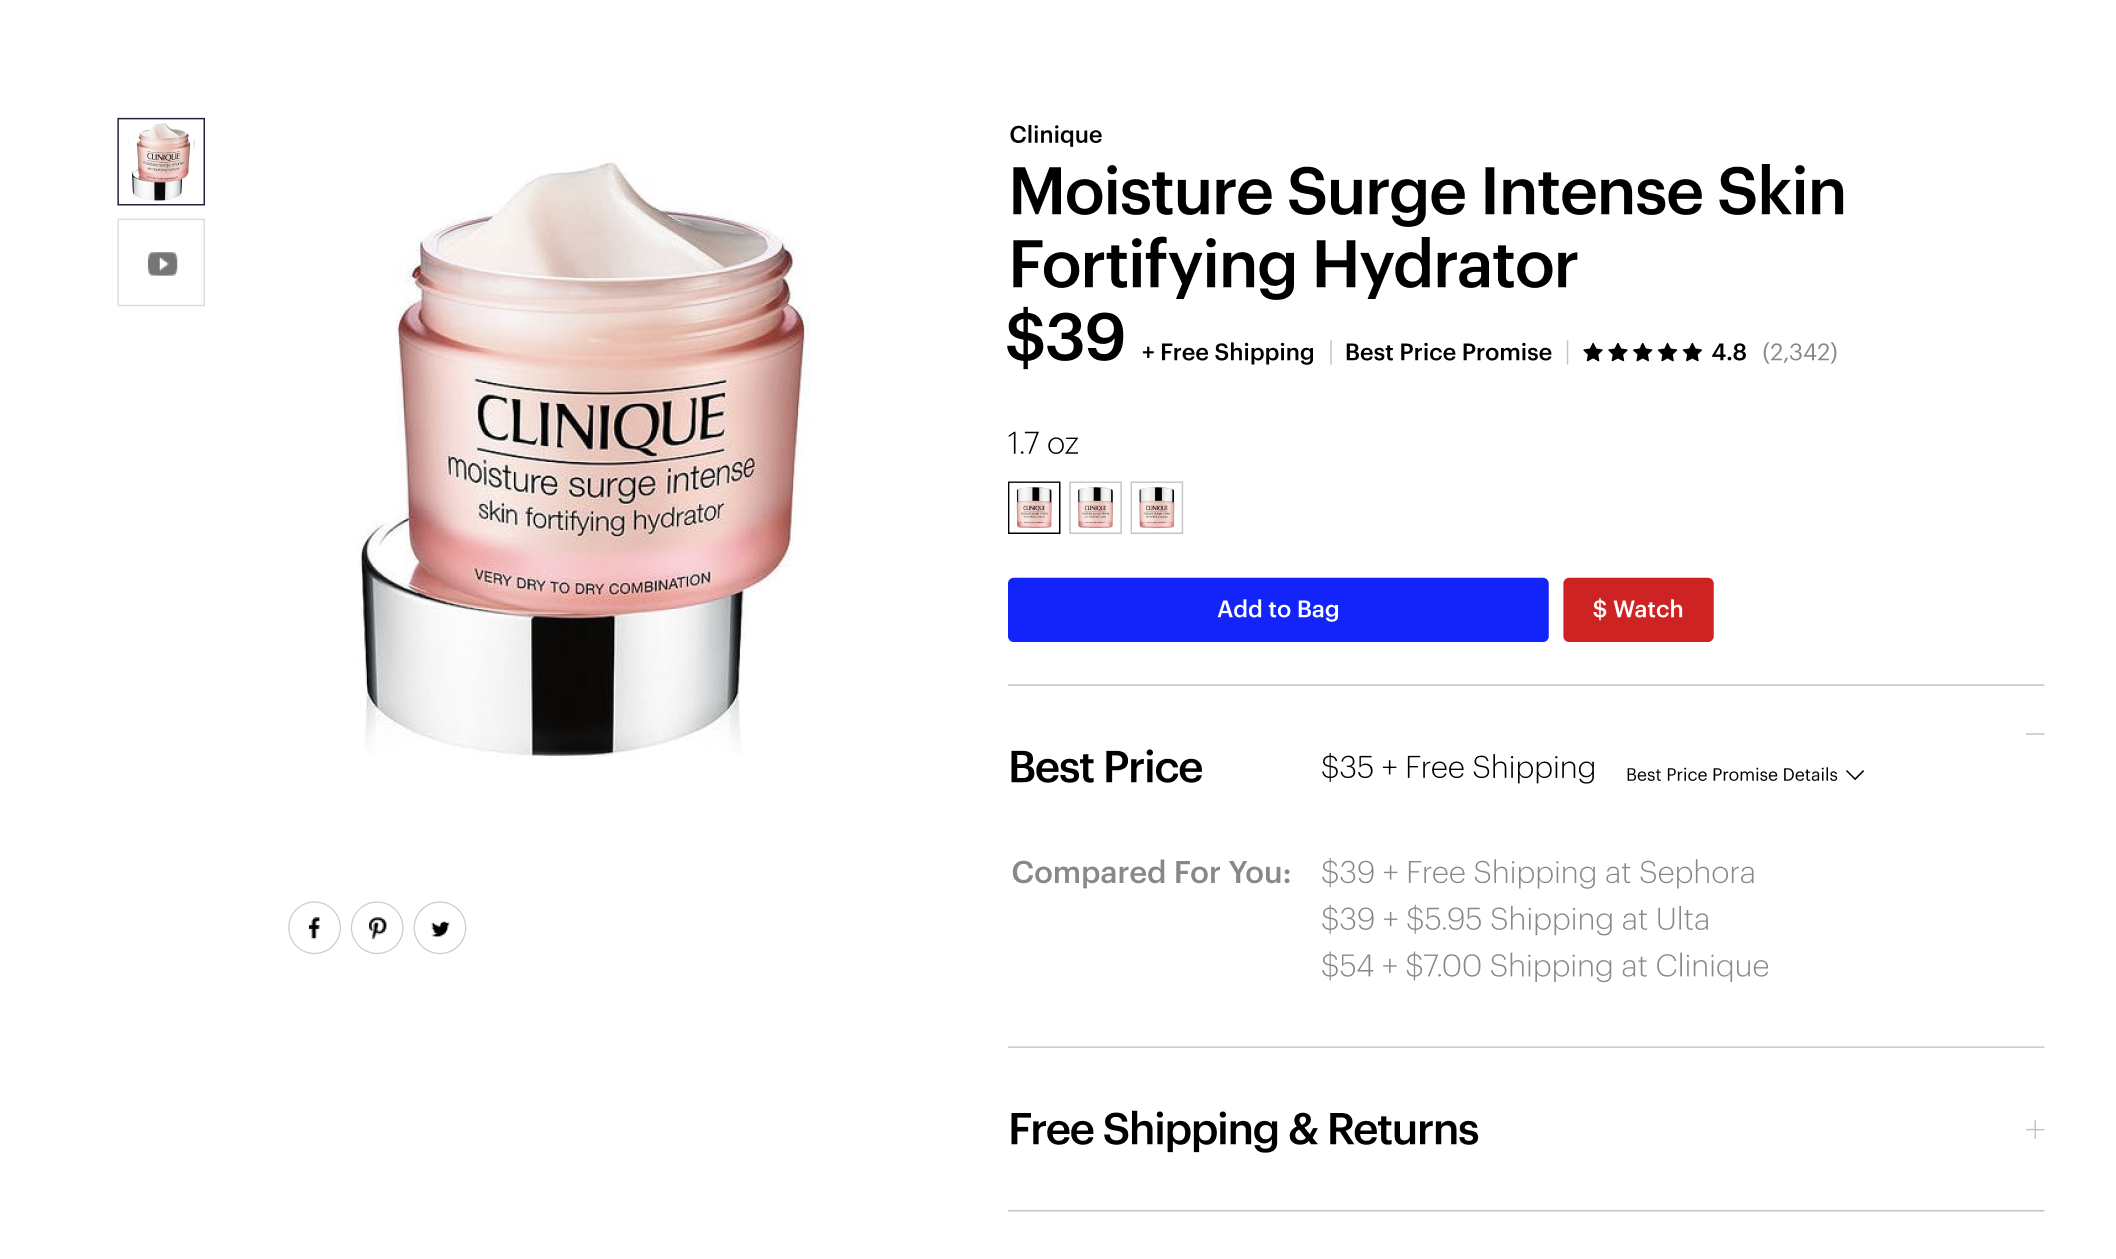Expand Best Price Promise Details chevron
2116x1259 pixels.
pyautogui.click(x=1855, y=775)
